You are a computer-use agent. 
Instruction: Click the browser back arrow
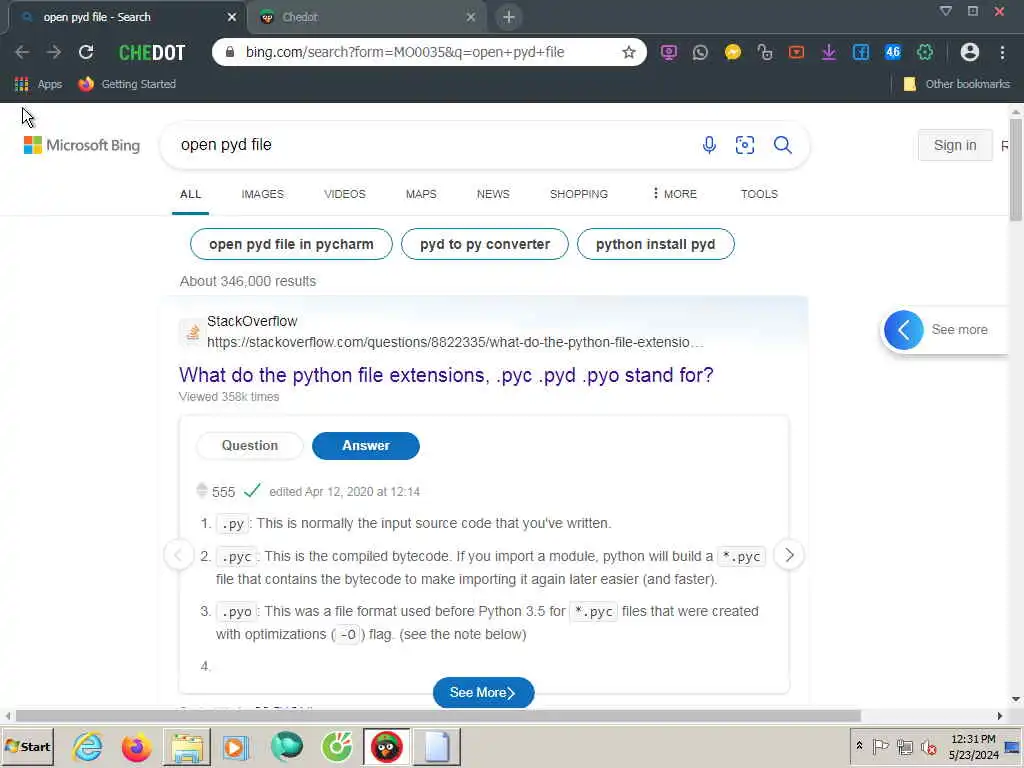pyautogui.click(x=22, y=52)
